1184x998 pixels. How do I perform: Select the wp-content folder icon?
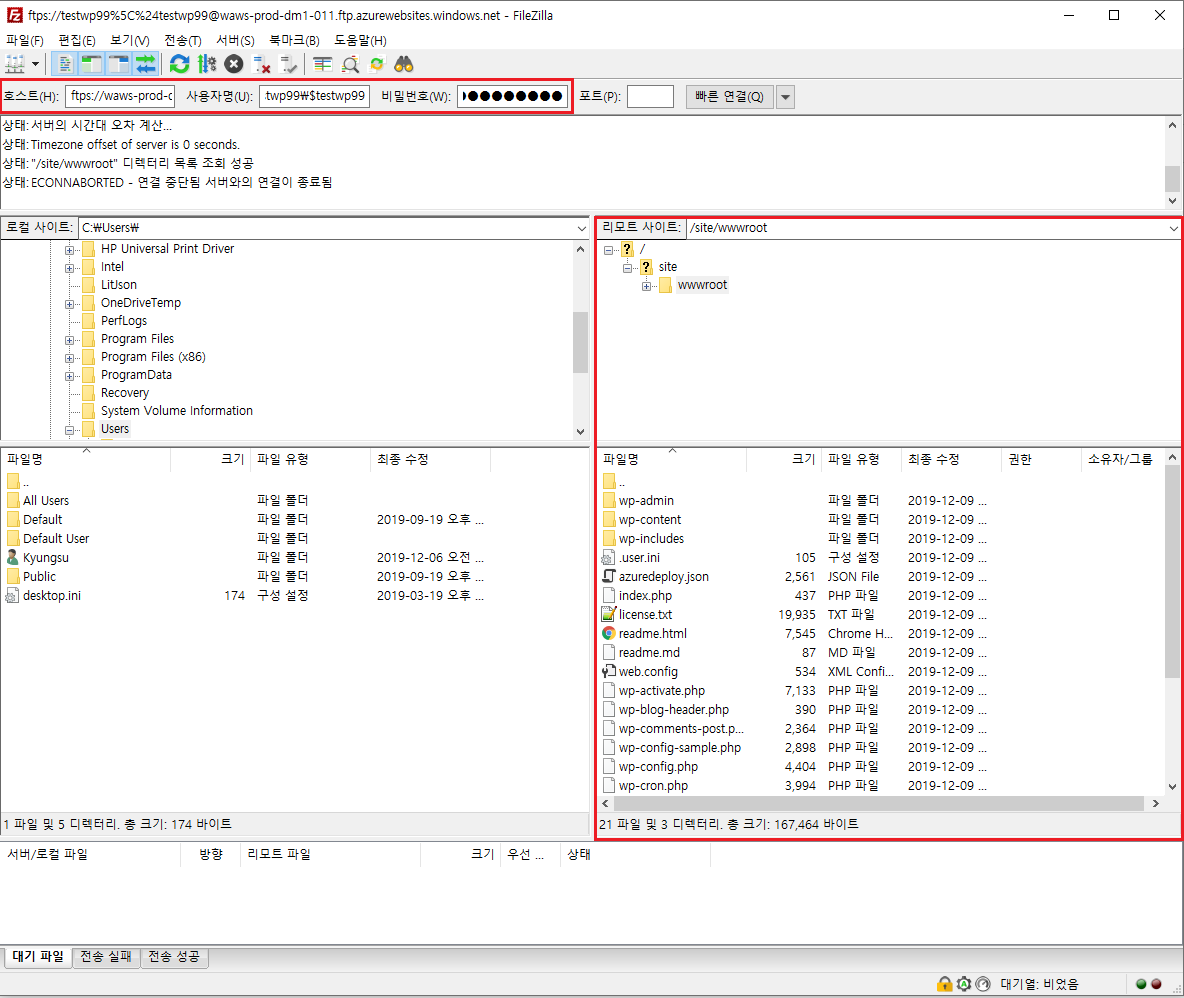(609, 519)
